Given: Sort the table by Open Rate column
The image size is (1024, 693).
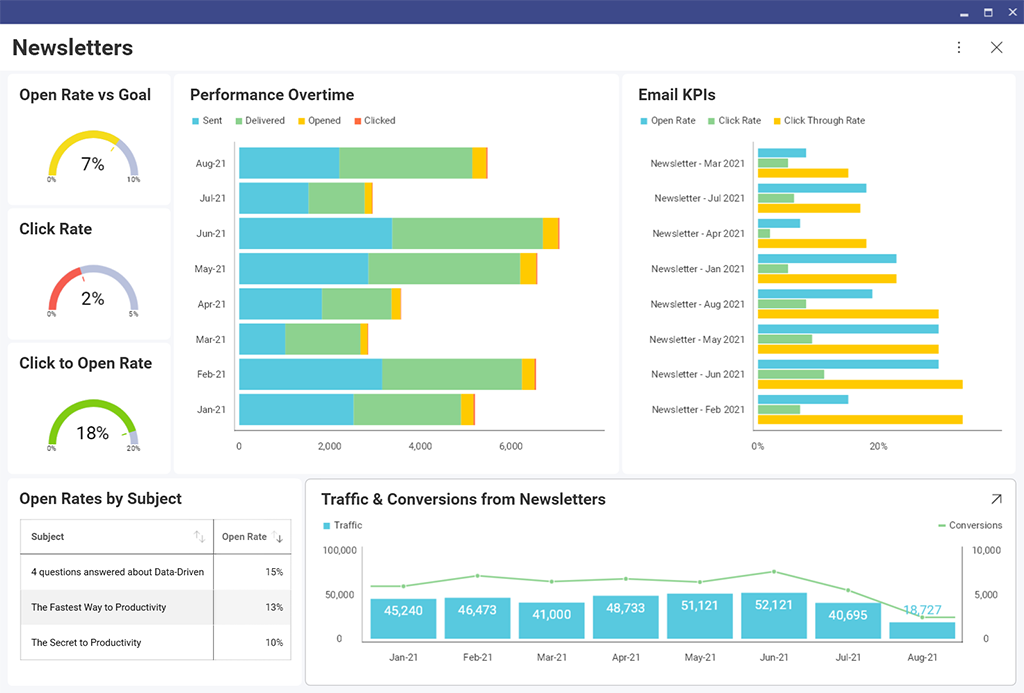Looking at the screenshot, I should pos(278,537).
